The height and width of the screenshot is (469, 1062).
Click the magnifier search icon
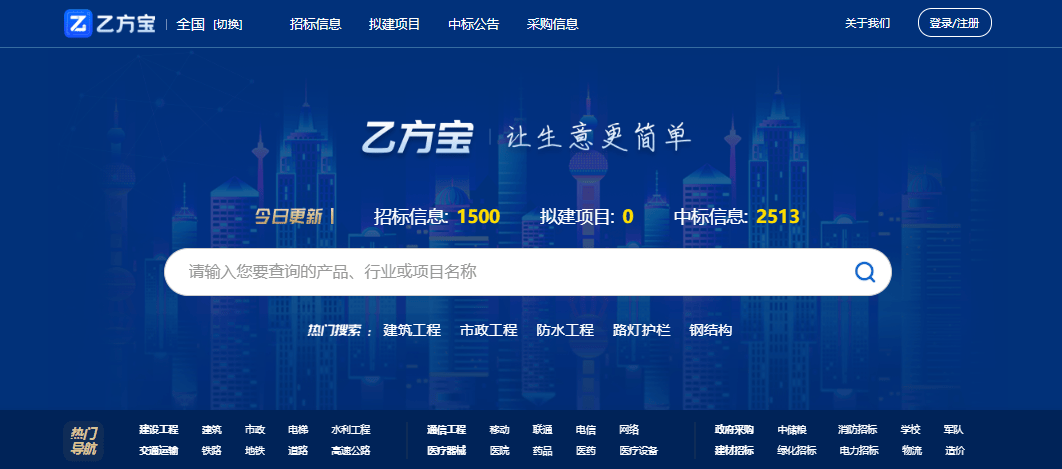[x=865, y=272]
